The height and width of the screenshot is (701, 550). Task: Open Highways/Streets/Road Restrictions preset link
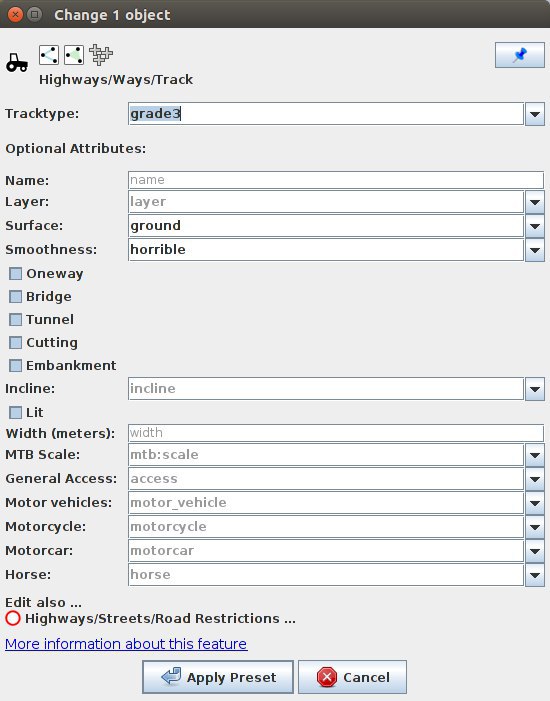pyautogui.click(x=160, y=618)
